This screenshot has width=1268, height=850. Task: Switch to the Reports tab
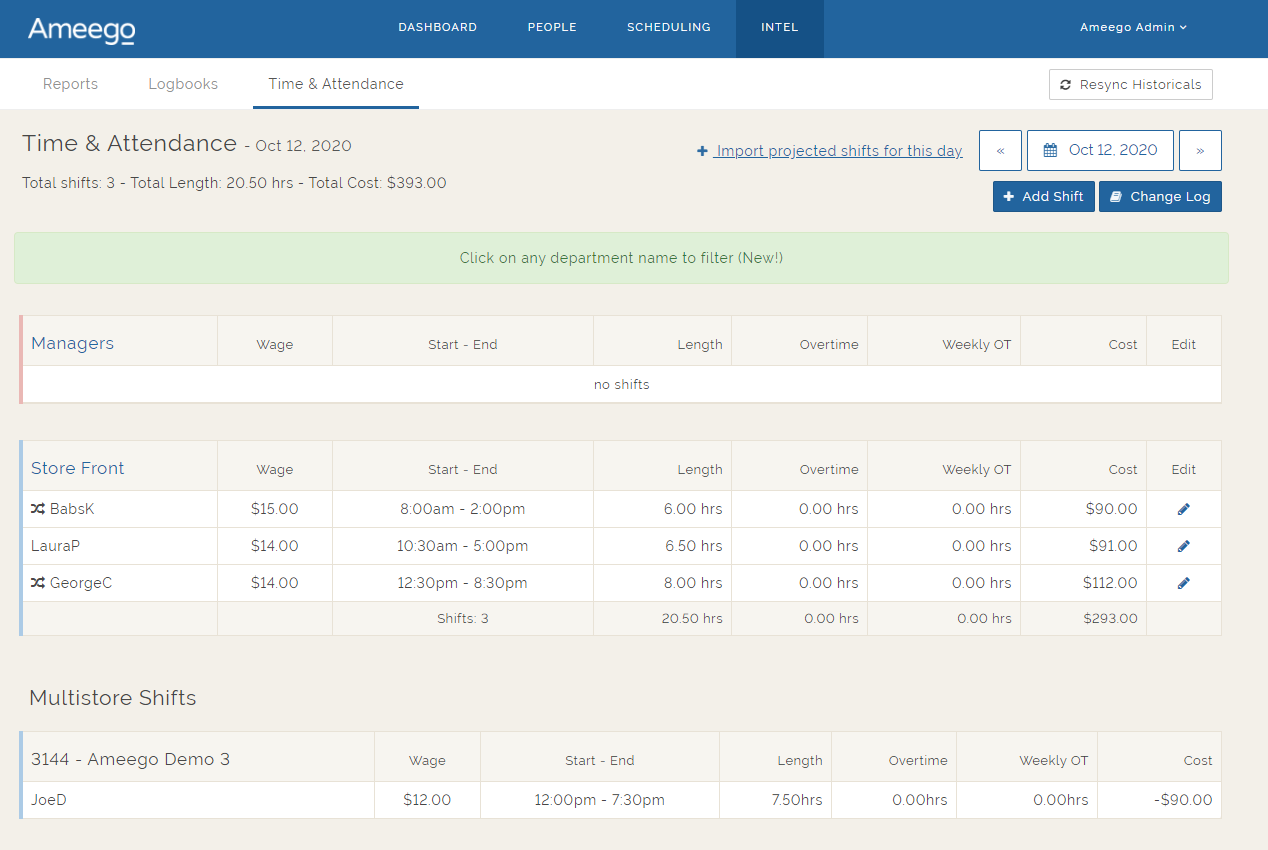[x=70, y=84]
